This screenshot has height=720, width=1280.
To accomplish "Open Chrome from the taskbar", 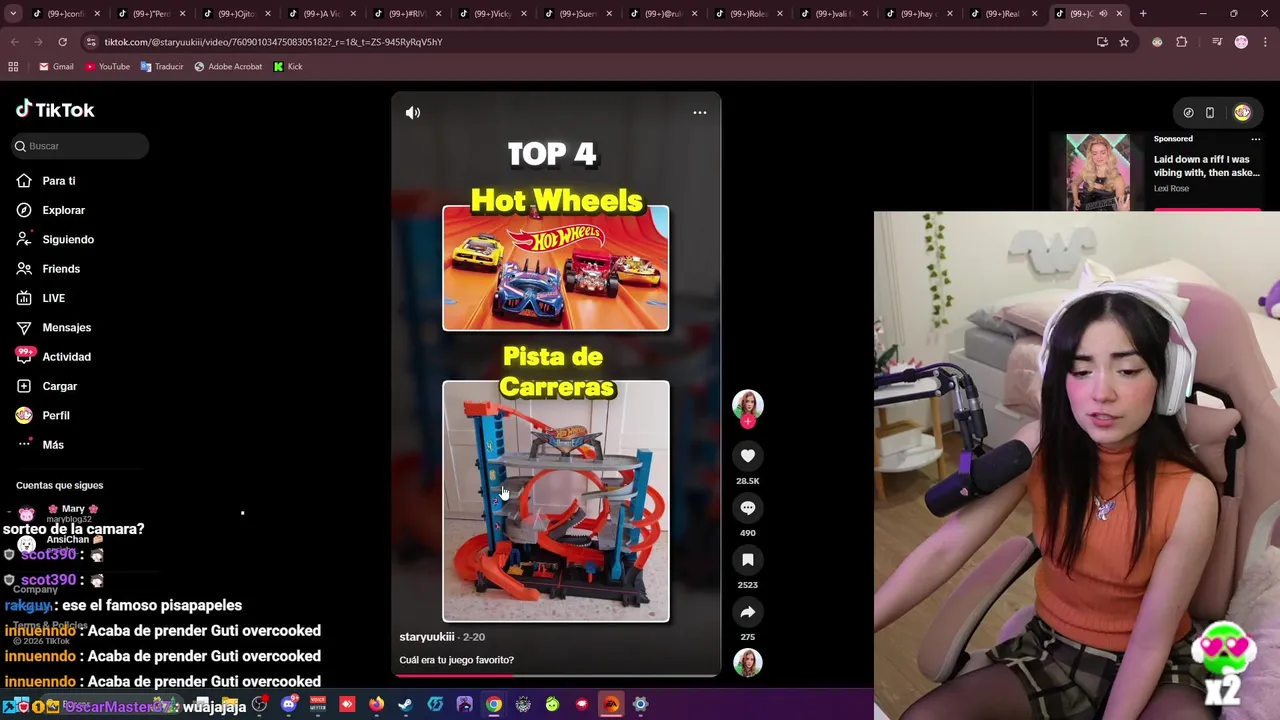I will pos(494,705).
